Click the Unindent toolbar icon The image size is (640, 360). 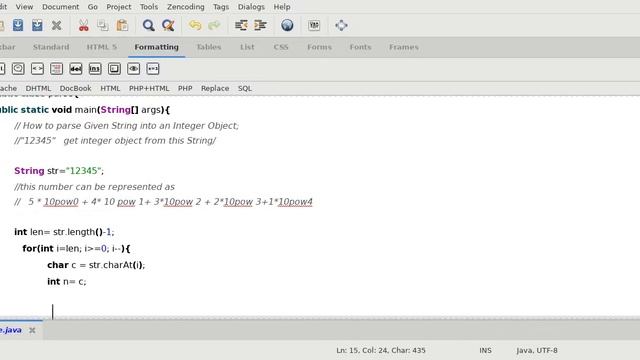tap(241, 25)
